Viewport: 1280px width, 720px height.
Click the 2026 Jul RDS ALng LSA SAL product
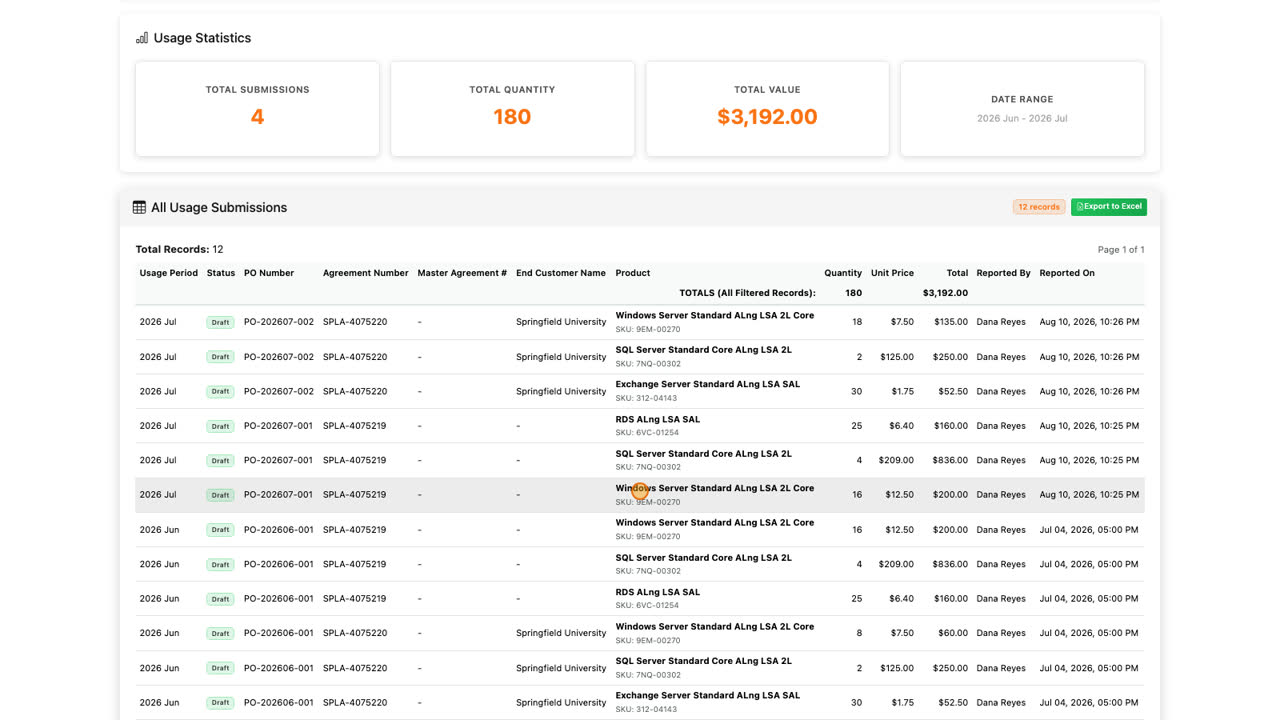click(x=658, y=419)
